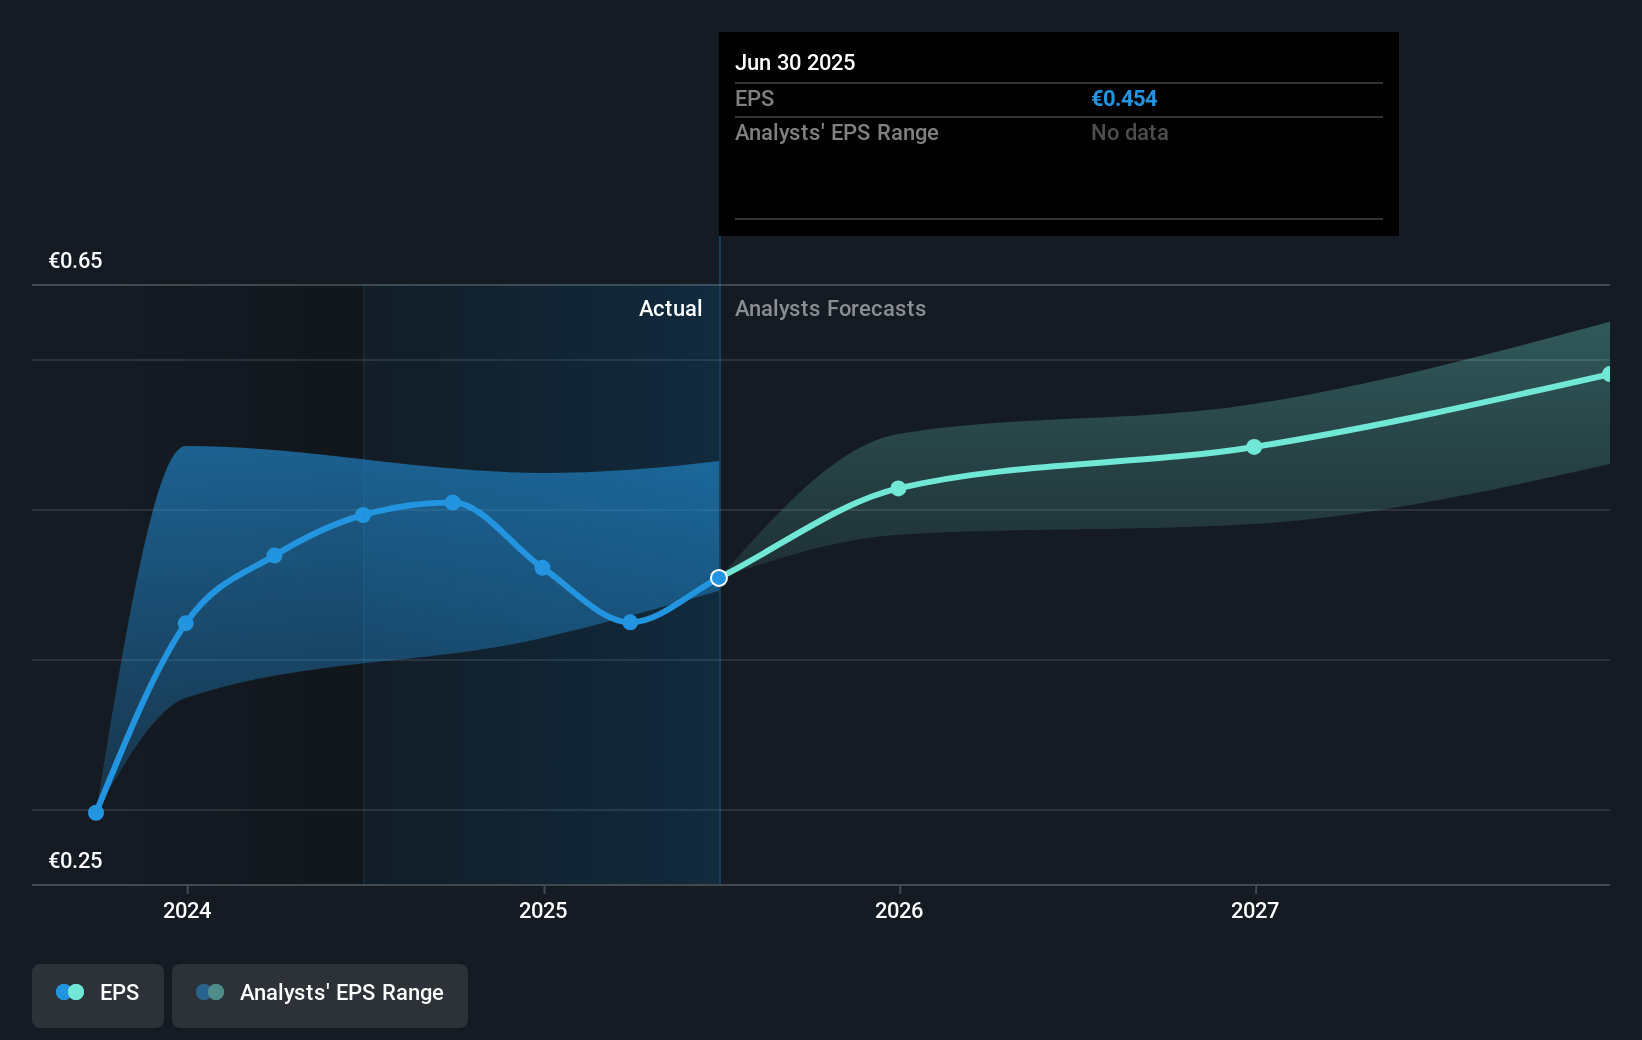Select the white Jun 2025 data point marker
Image resolution: width=1642 pixels, height=1040 pixels.
(717, 577)
